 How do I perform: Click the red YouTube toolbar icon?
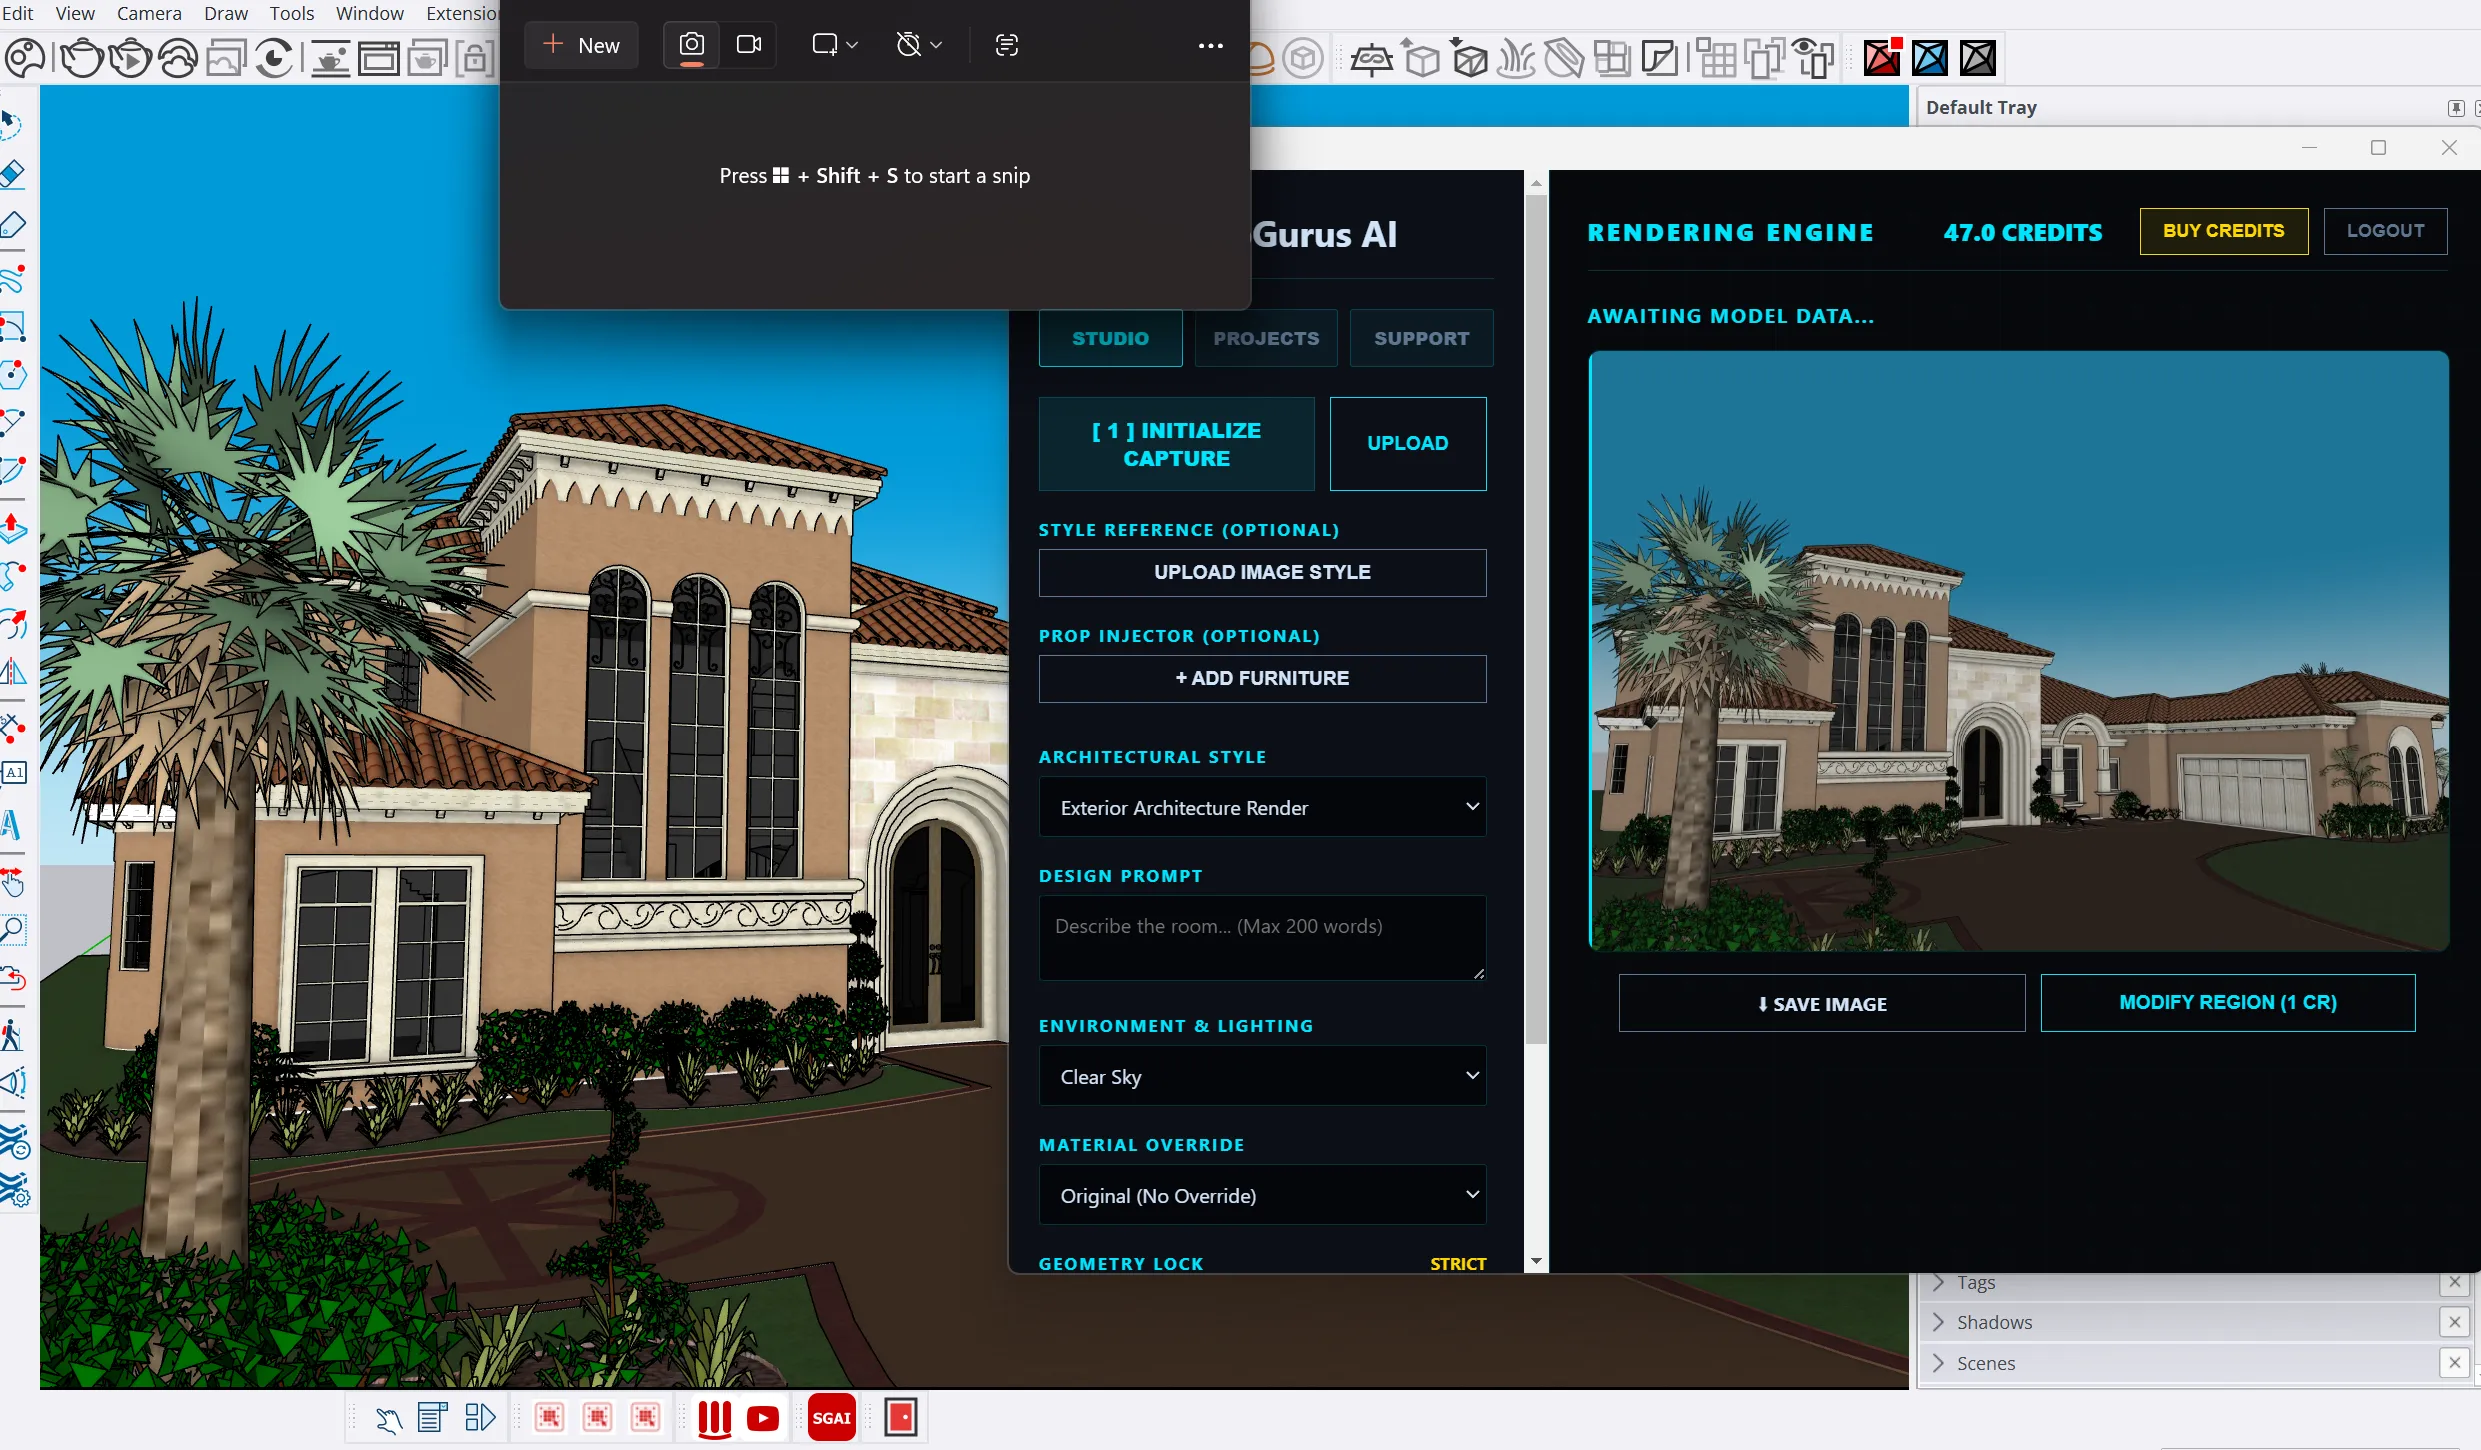(x=763, y=1417)
